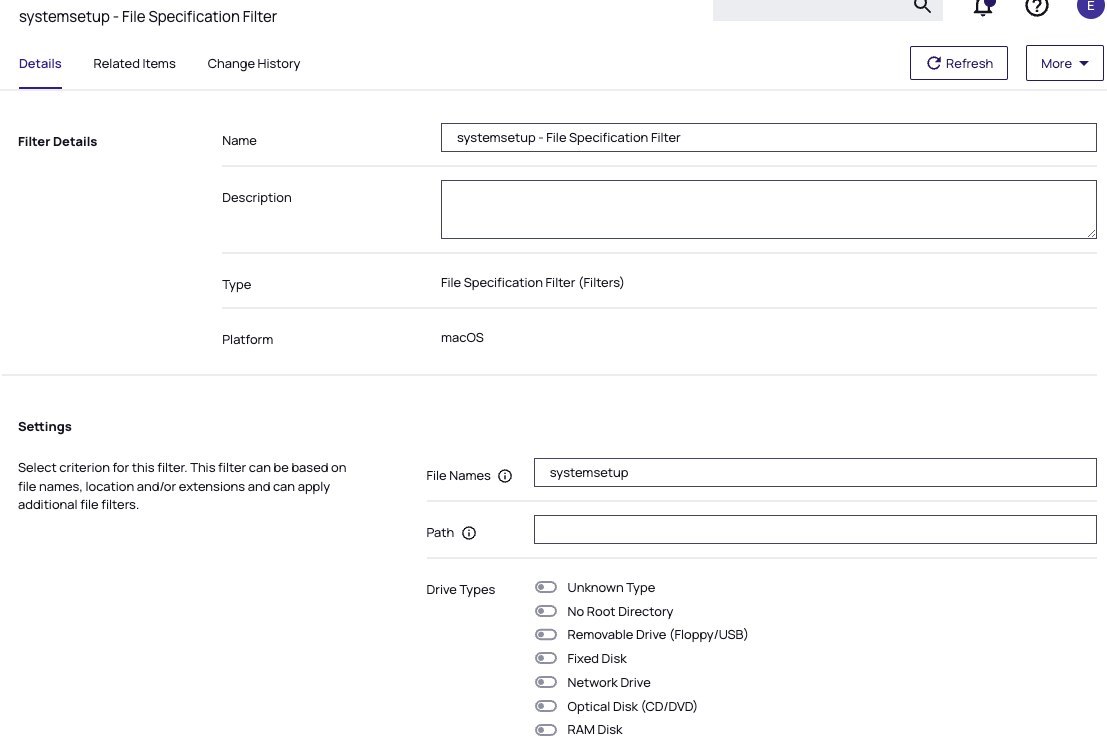
Task: Click the Path info icon
Action: (469, 533)
